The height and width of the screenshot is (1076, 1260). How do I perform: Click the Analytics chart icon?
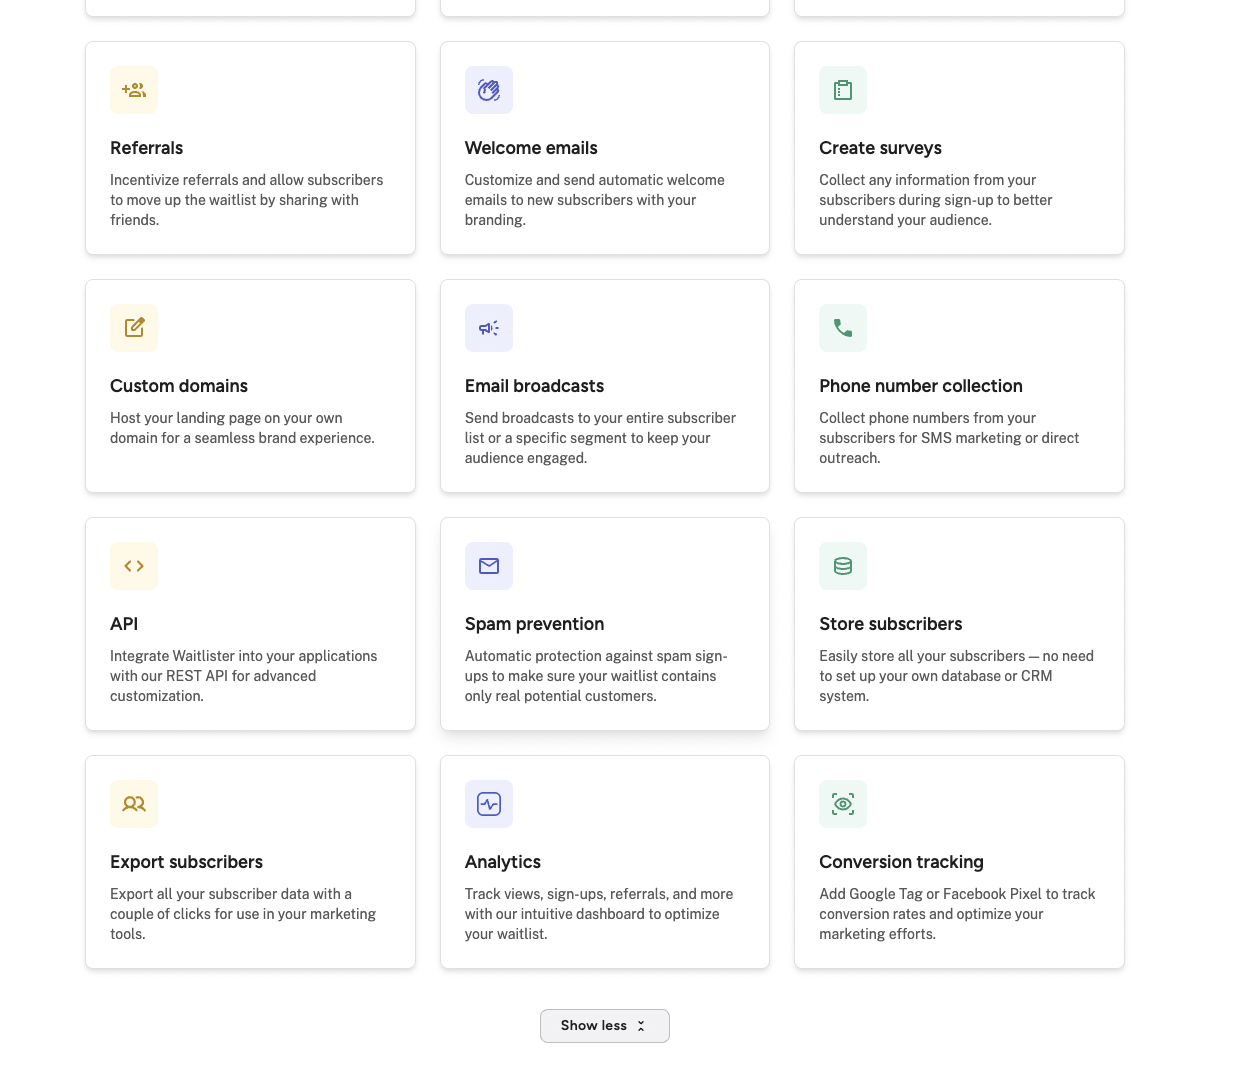click(488, 804)
